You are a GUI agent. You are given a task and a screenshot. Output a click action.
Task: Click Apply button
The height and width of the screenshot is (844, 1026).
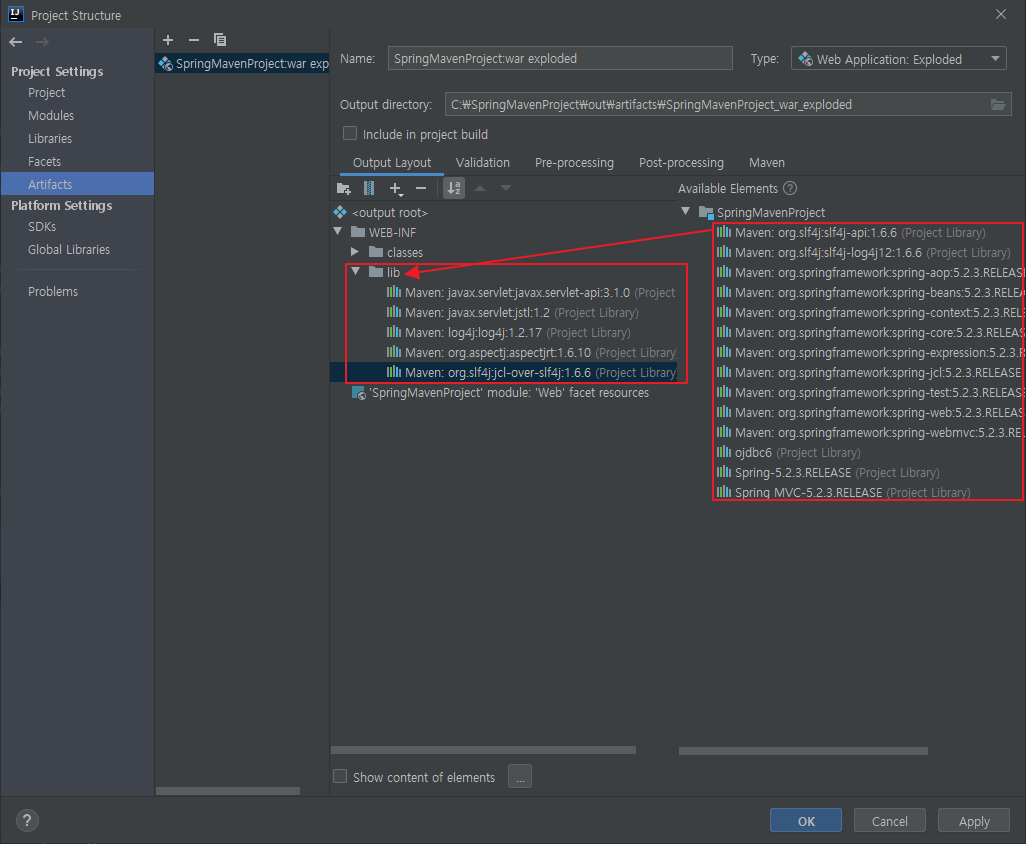coord(974,820)
